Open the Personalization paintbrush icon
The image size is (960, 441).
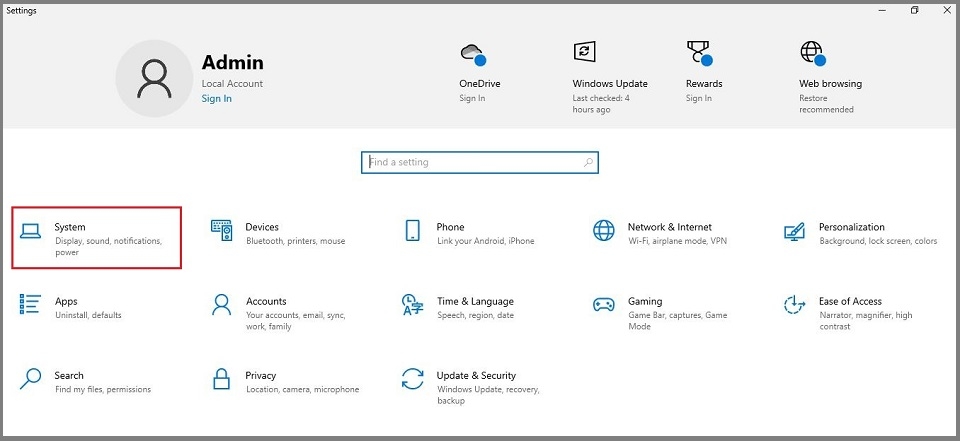pyautogui.click(x=794, y=232)
